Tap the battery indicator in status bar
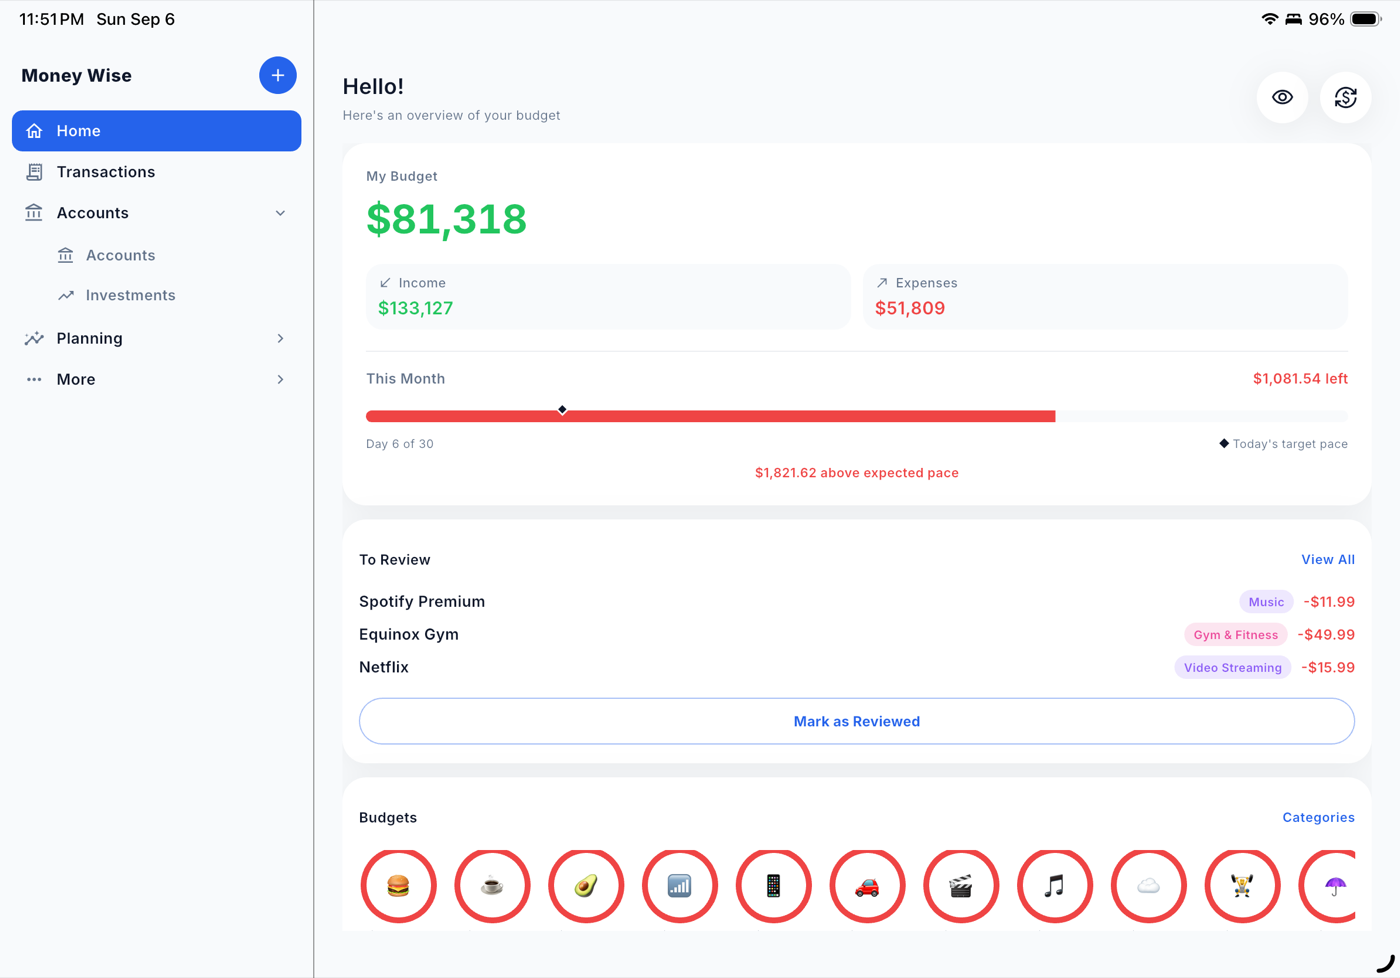 point(1365,19)
